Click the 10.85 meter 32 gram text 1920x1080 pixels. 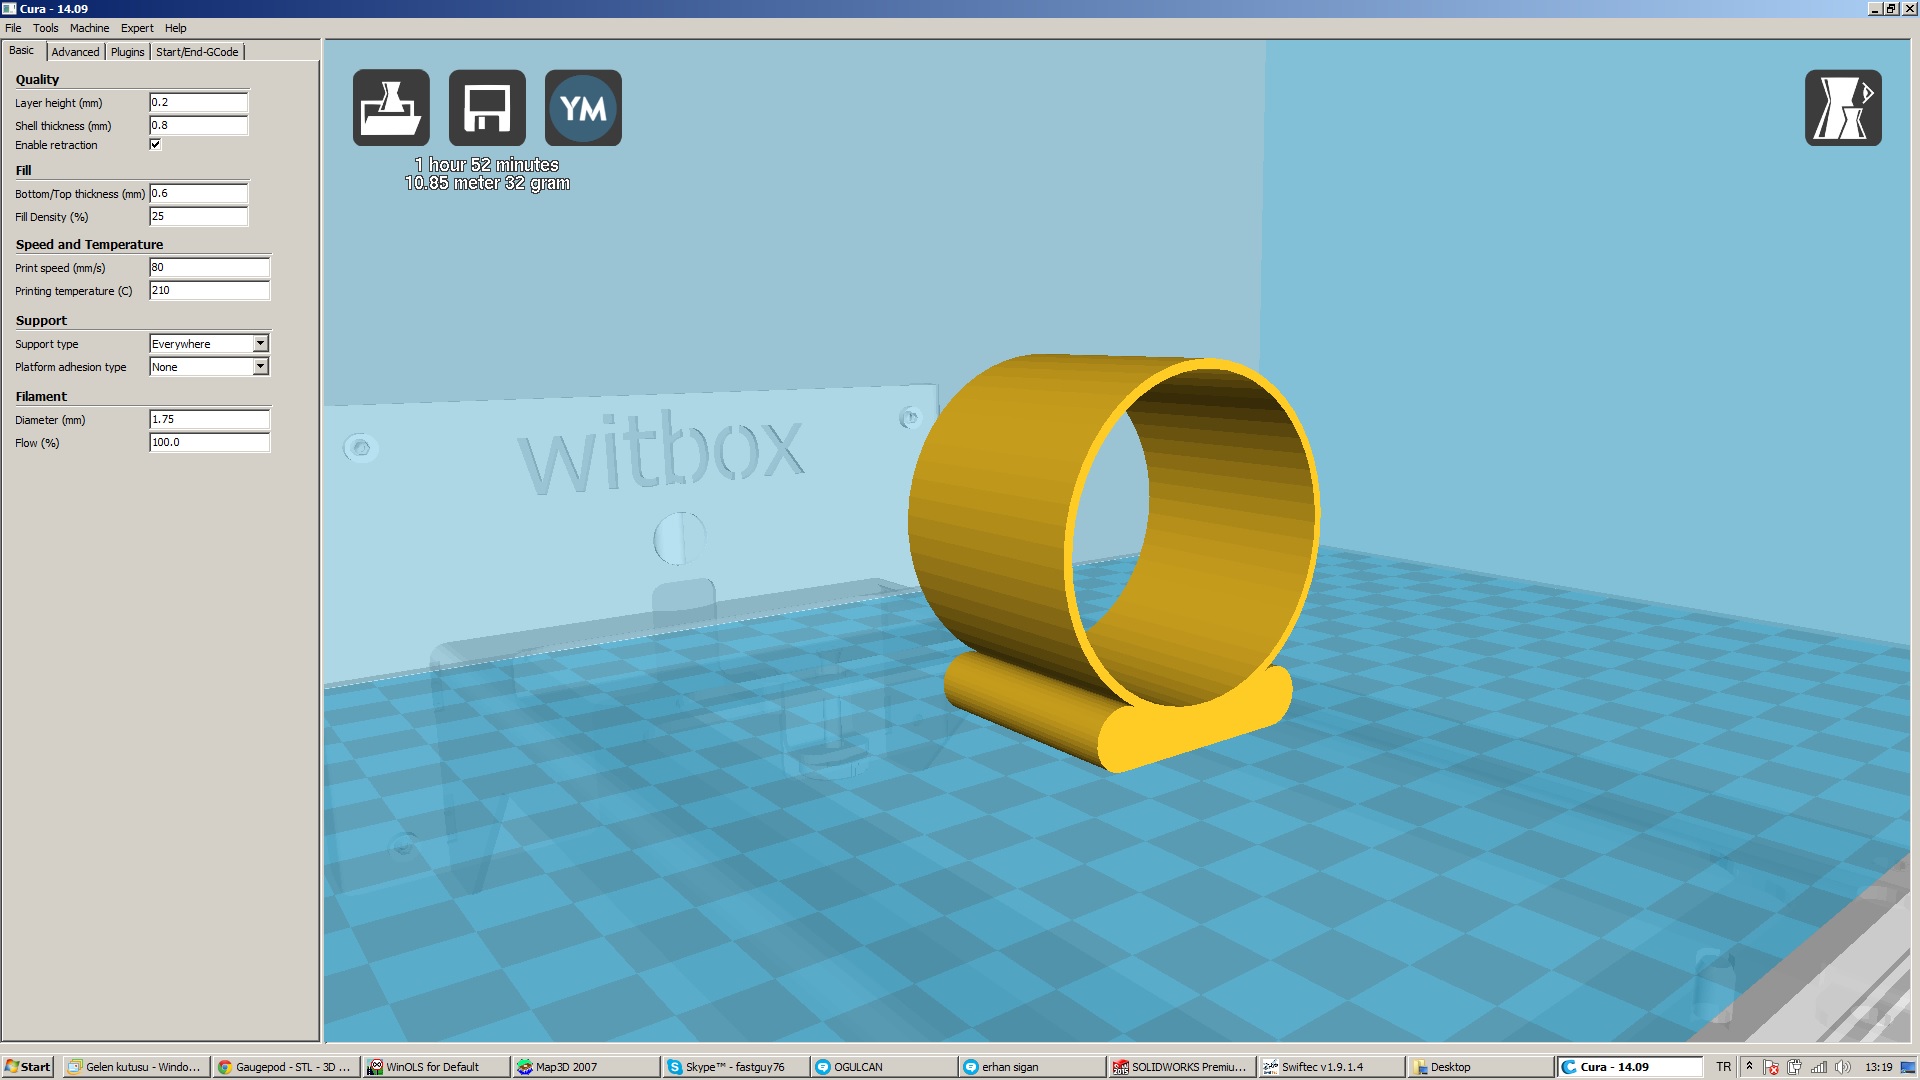click(x=487, y=183)
